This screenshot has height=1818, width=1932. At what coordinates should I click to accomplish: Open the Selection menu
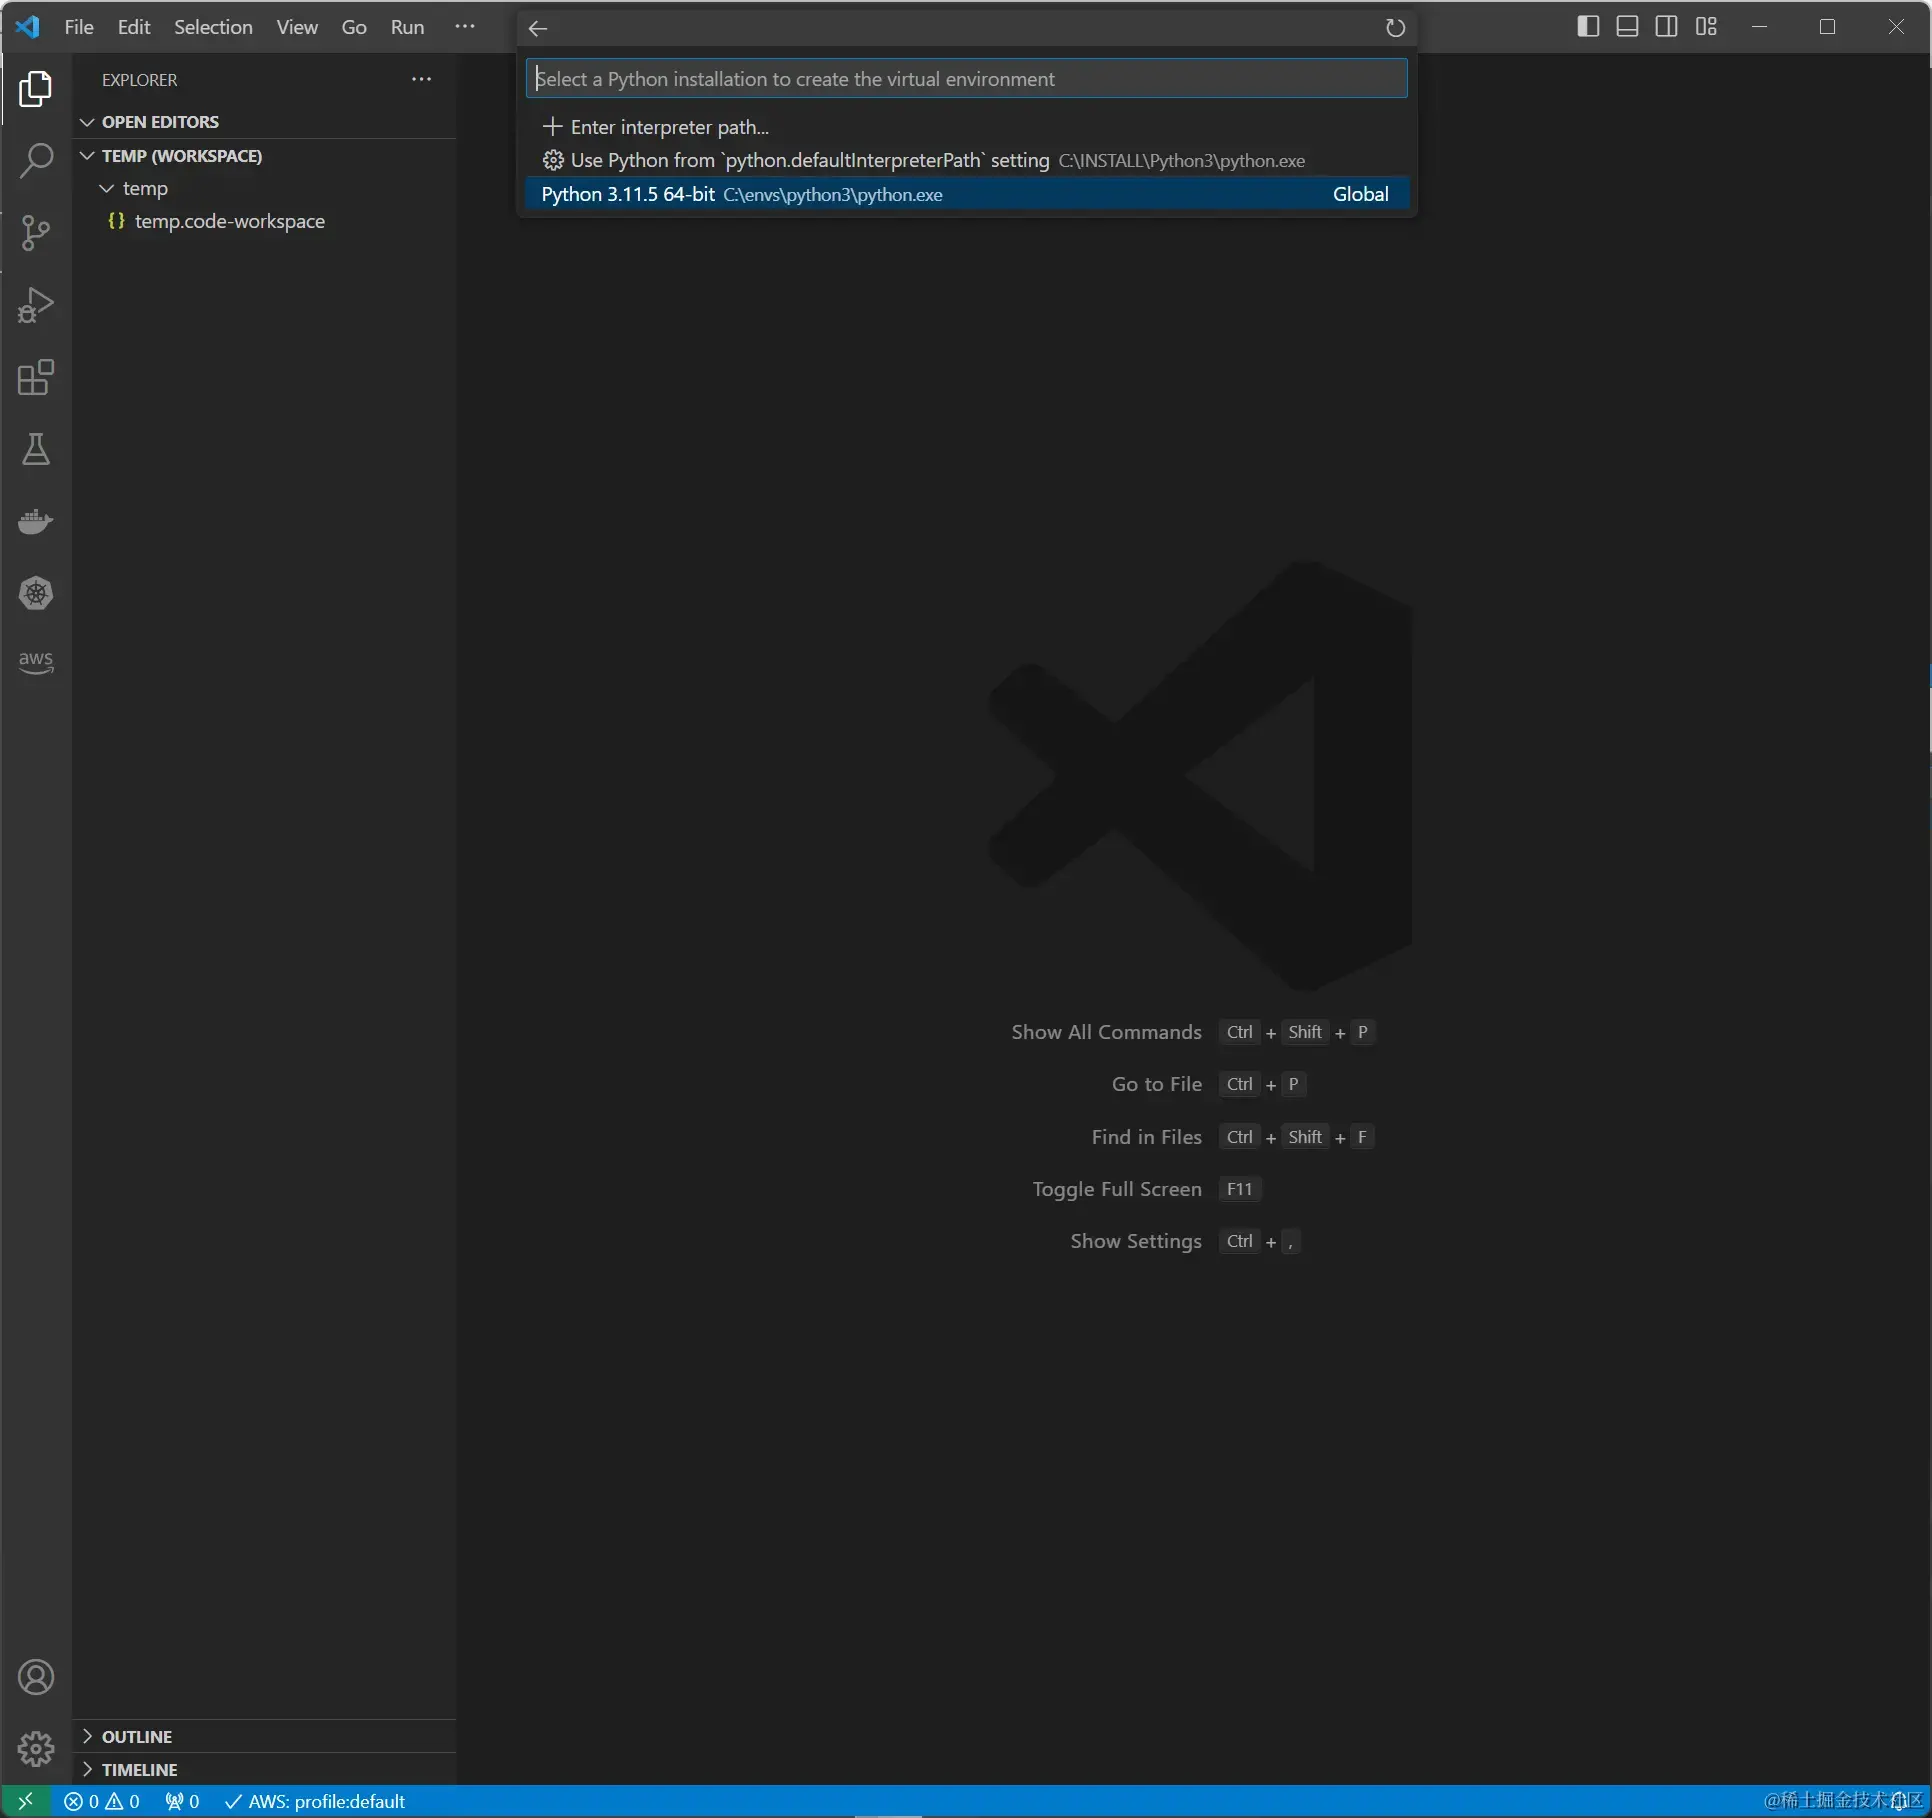[x=213, y=27]
